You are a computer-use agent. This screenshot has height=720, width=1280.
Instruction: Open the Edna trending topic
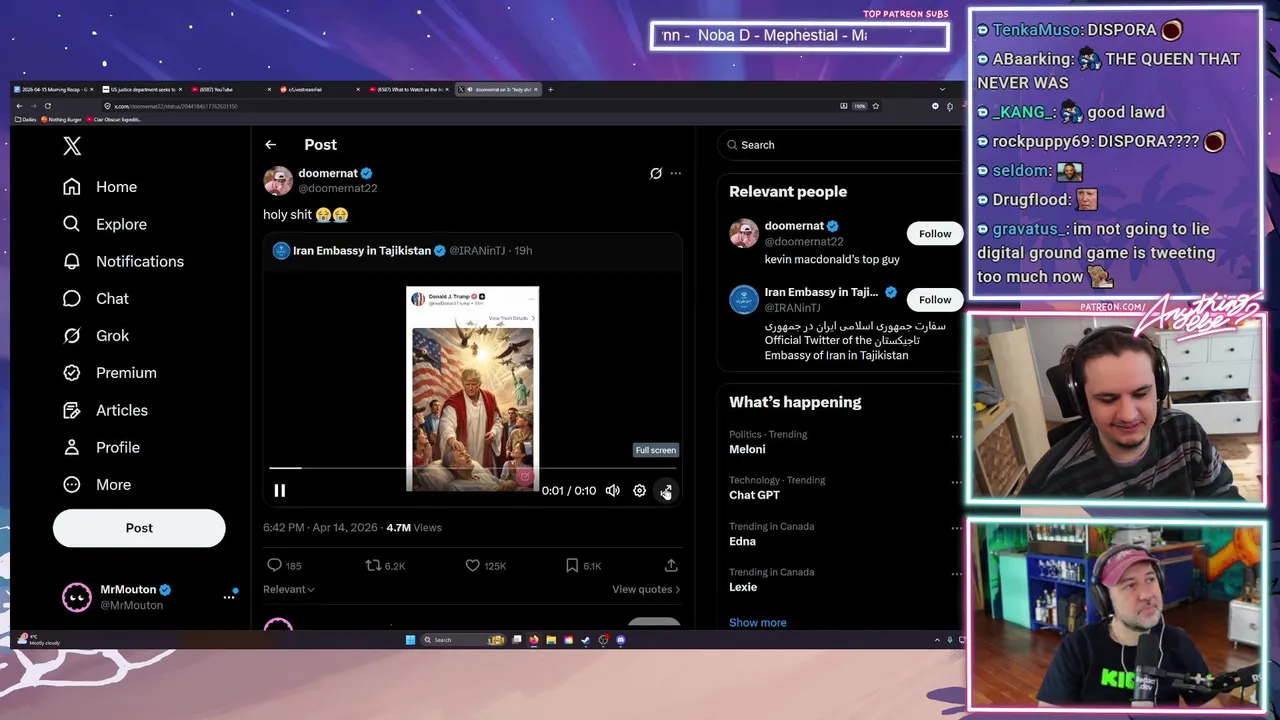pyautogui.click(x=742, y=541)
